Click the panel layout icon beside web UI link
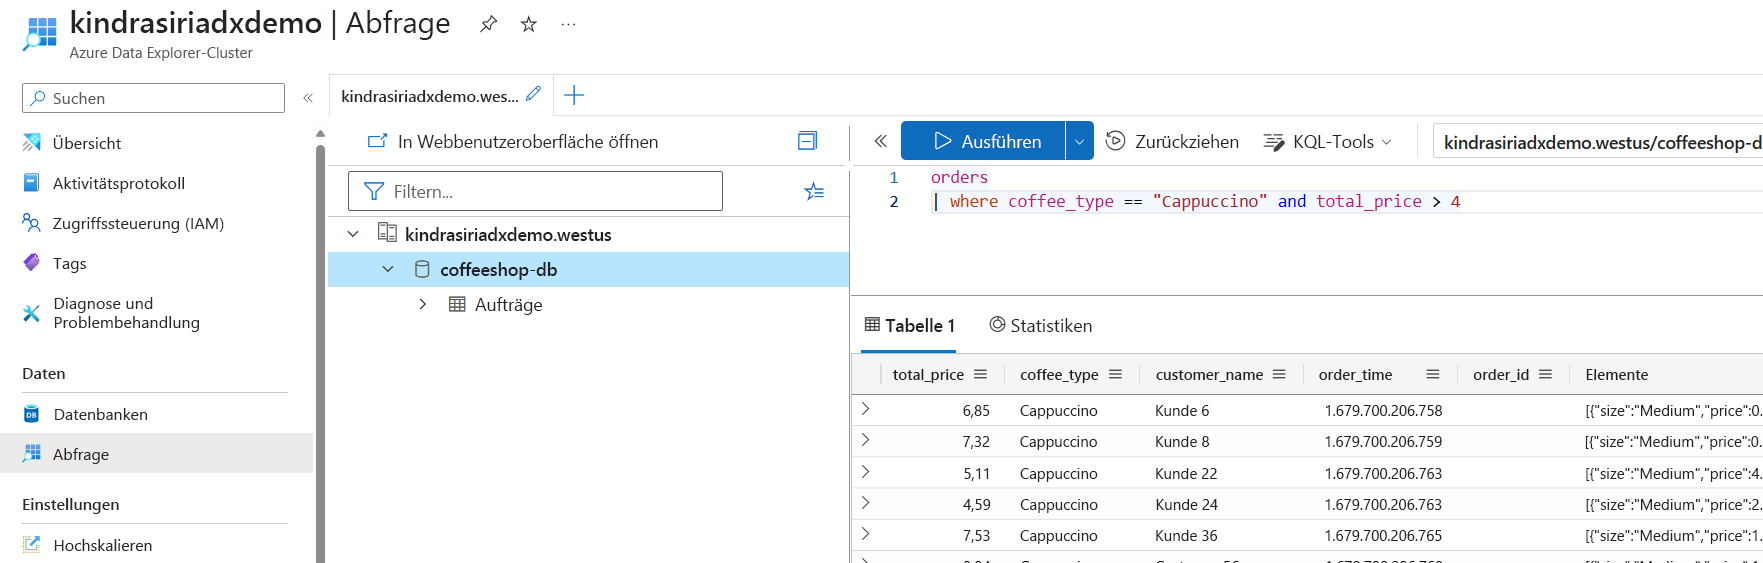Image resolution: width=1763 pixels, height=563 pixels. (807, 141)
